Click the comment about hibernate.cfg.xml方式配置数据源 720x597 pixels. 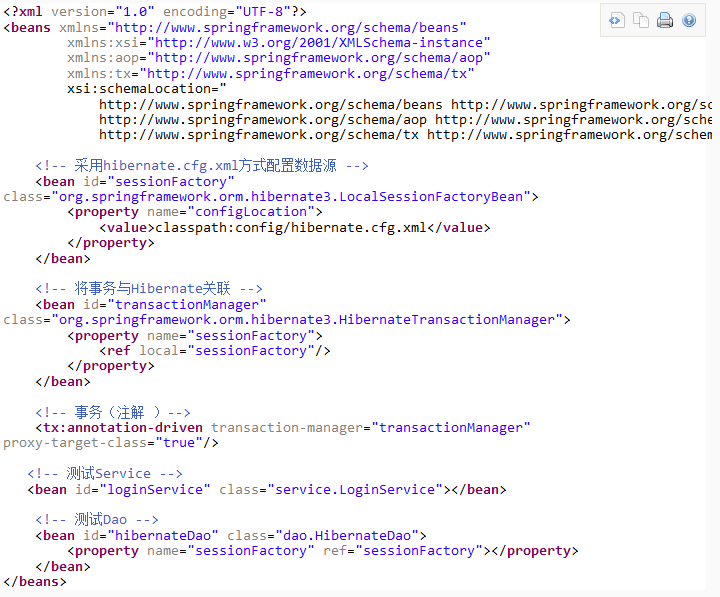coord(202,165)
